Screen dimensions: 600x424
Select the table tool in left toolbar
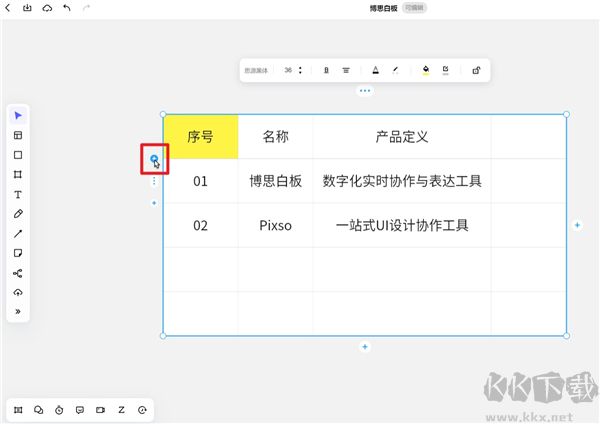click(x=18, y=135)
